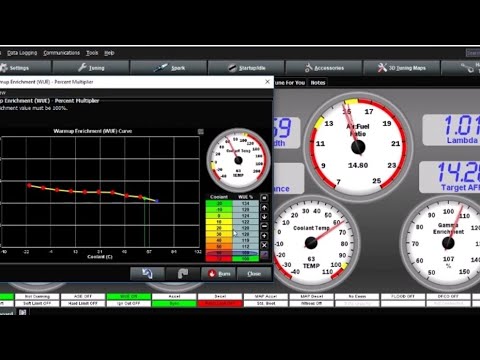Close the Warmup Enrichment dialog with X

coord(267,82)
